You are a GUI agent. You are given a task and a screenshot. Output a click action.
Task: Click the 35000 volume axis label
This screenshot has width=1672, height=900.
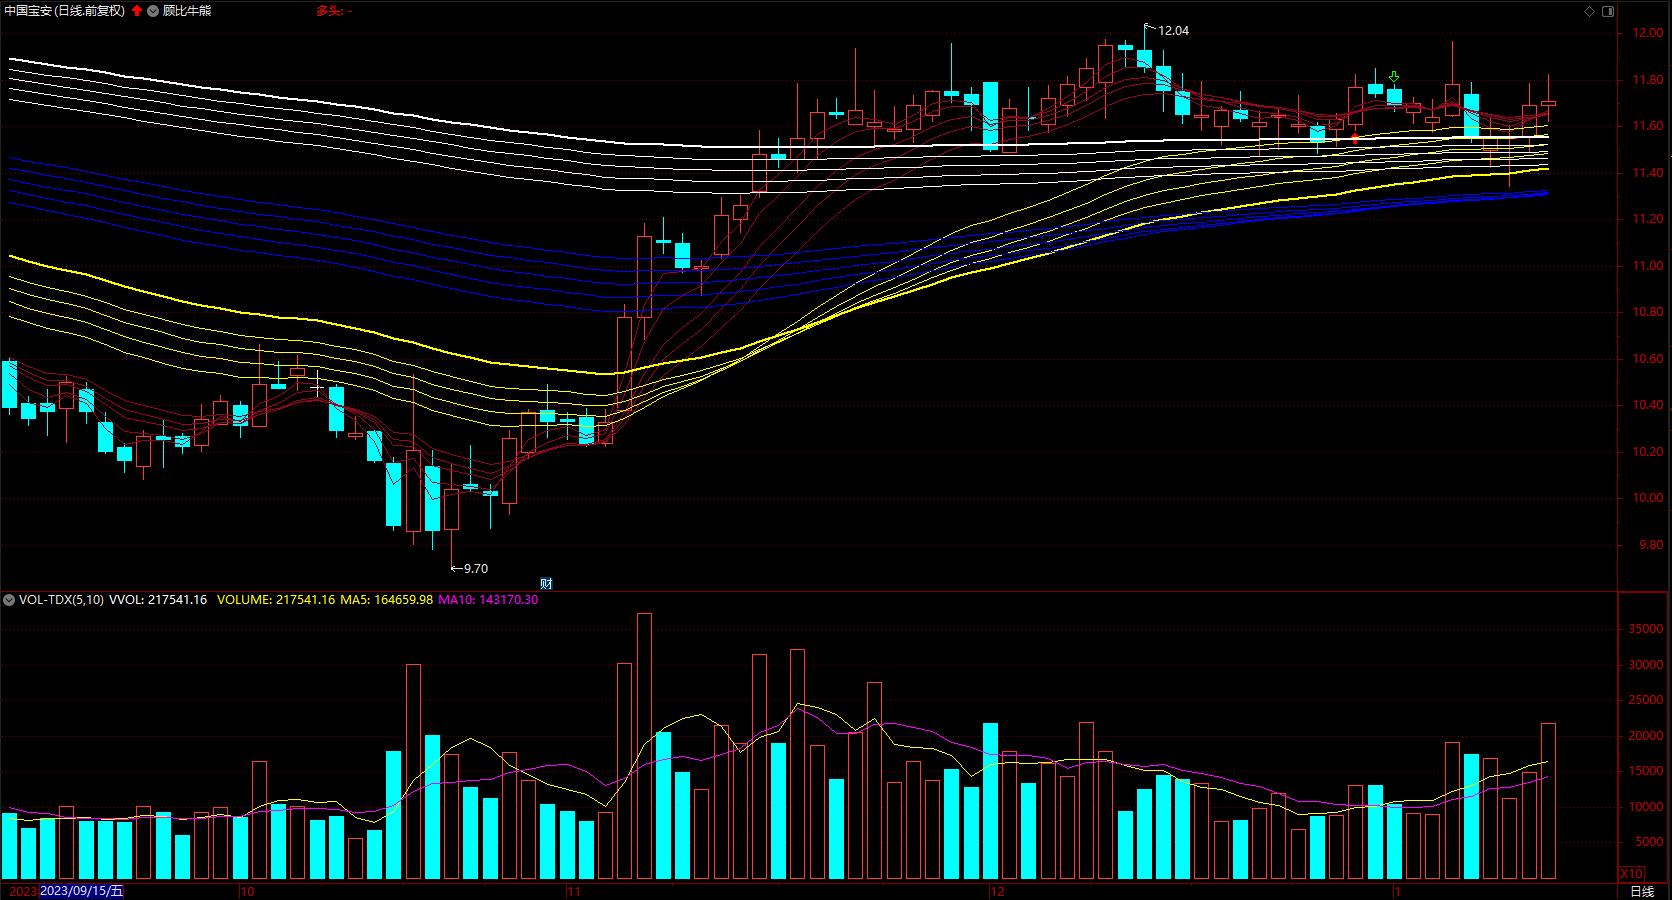tap(1646, 629)
